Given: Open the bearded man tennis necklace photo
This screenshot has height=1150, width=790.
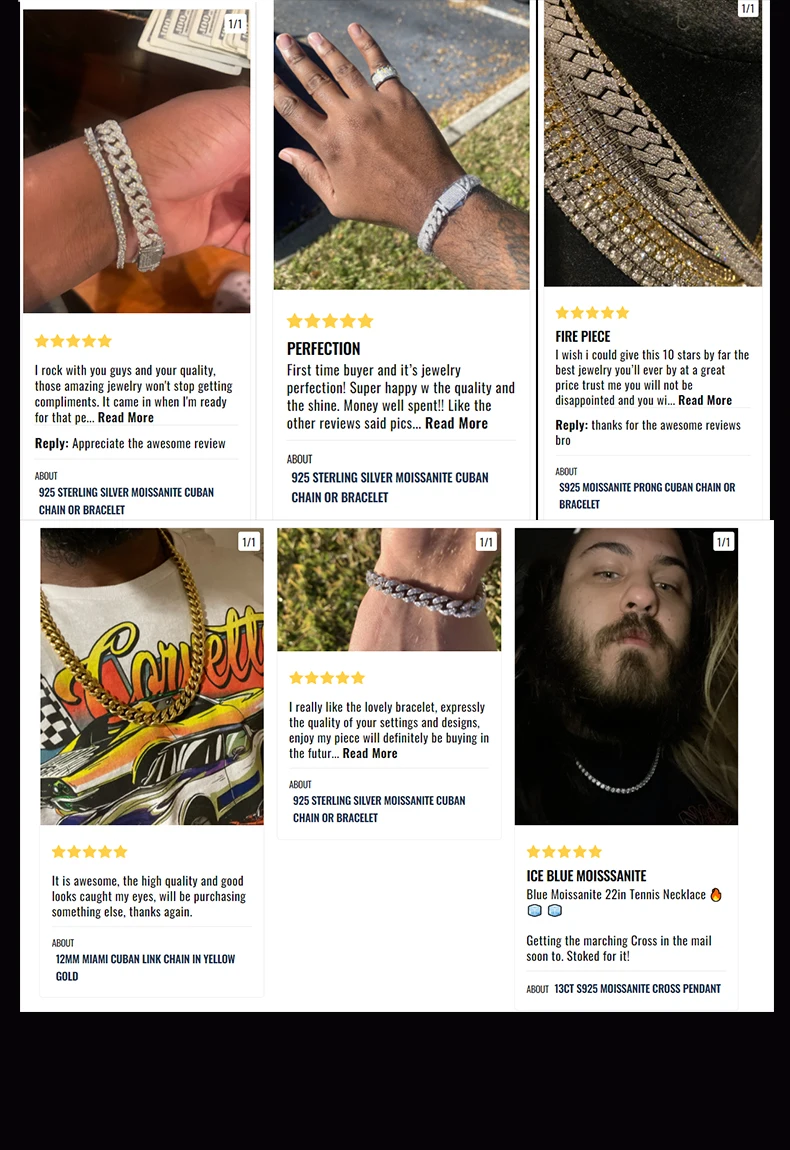Looking at the screenshot, I should pos(626,676).
